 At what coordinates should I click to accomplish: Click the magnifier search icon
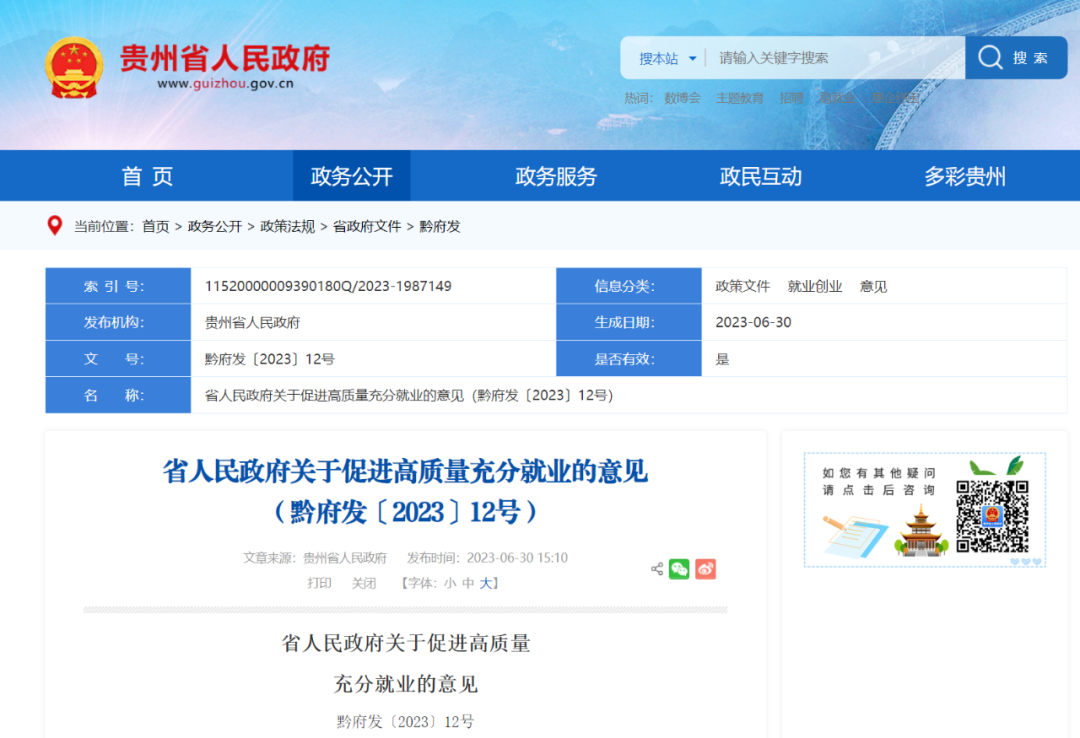point(990,57)
